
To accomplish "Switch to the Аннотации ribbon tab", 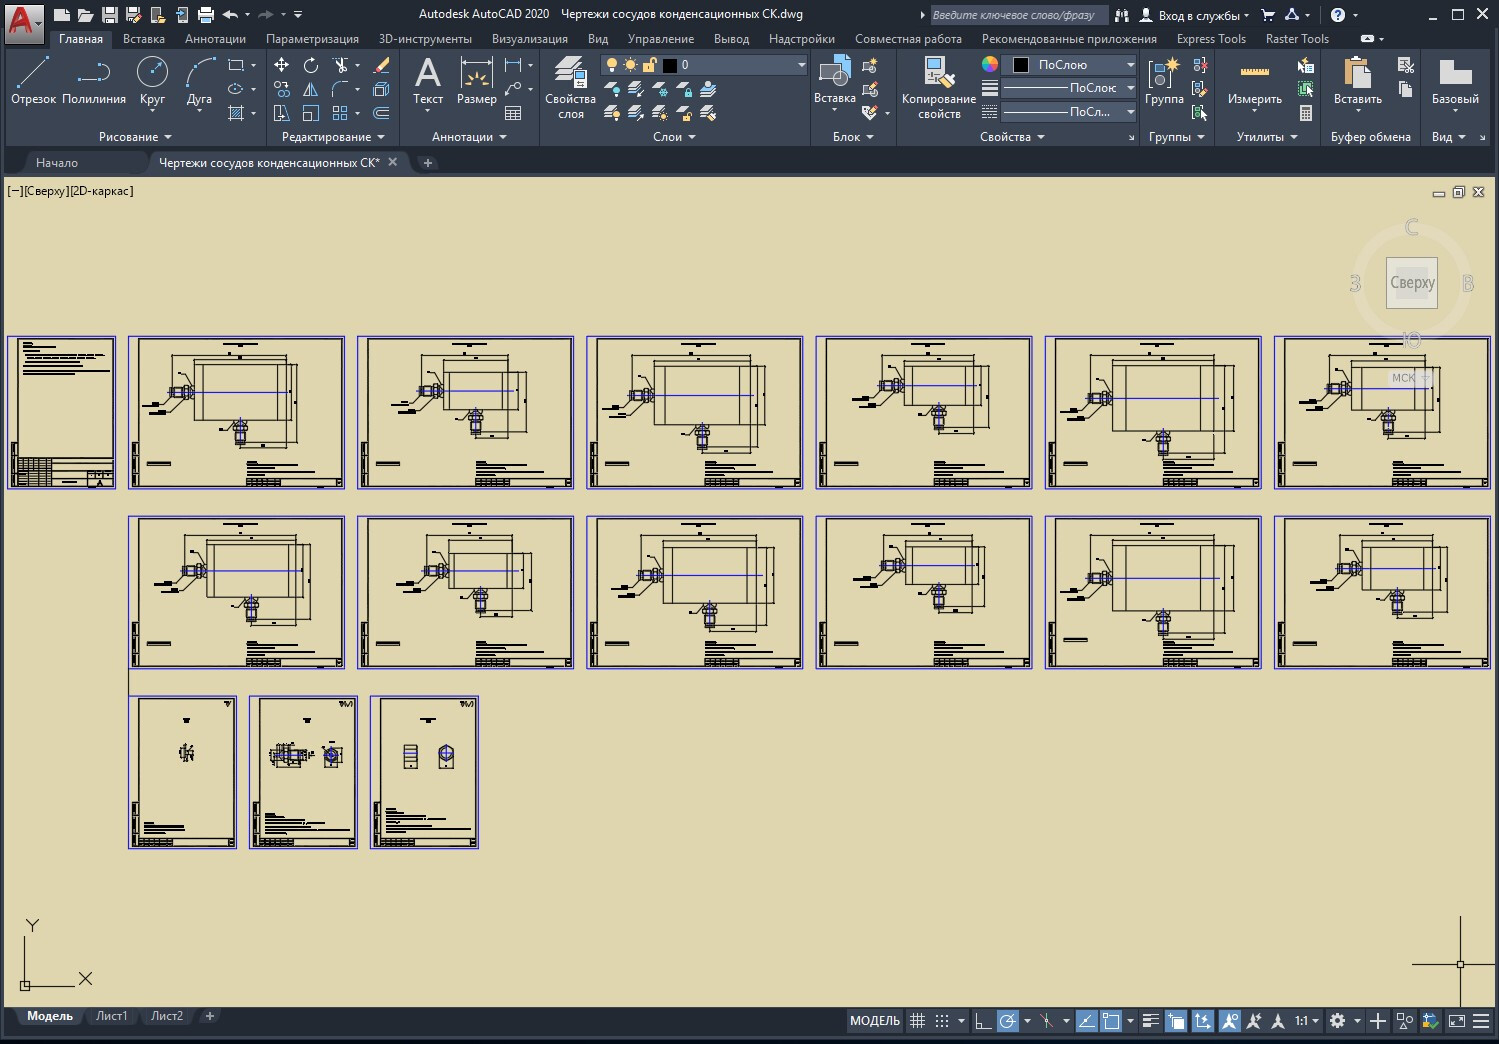I will [x=215, y=39].
